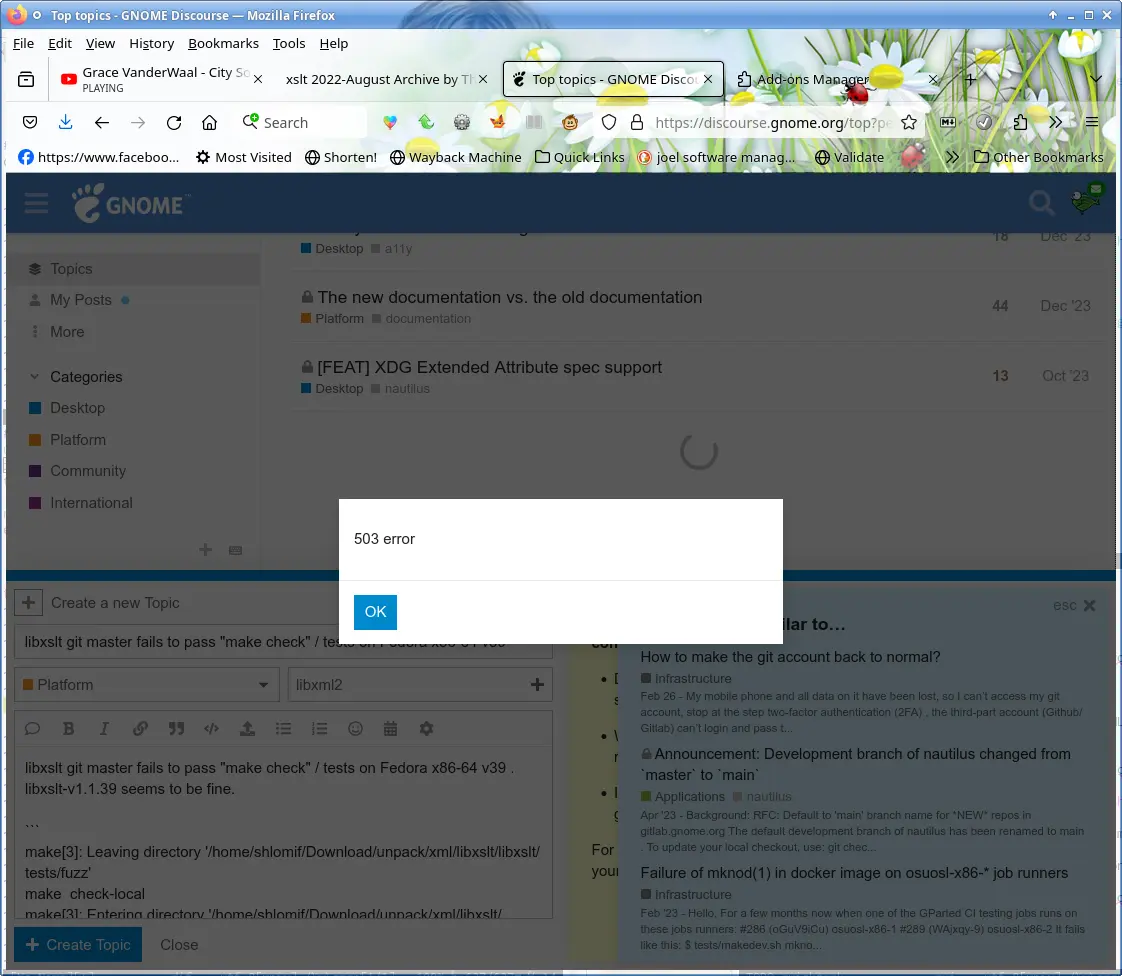Bookmark this page star icon

click(909, 122)
